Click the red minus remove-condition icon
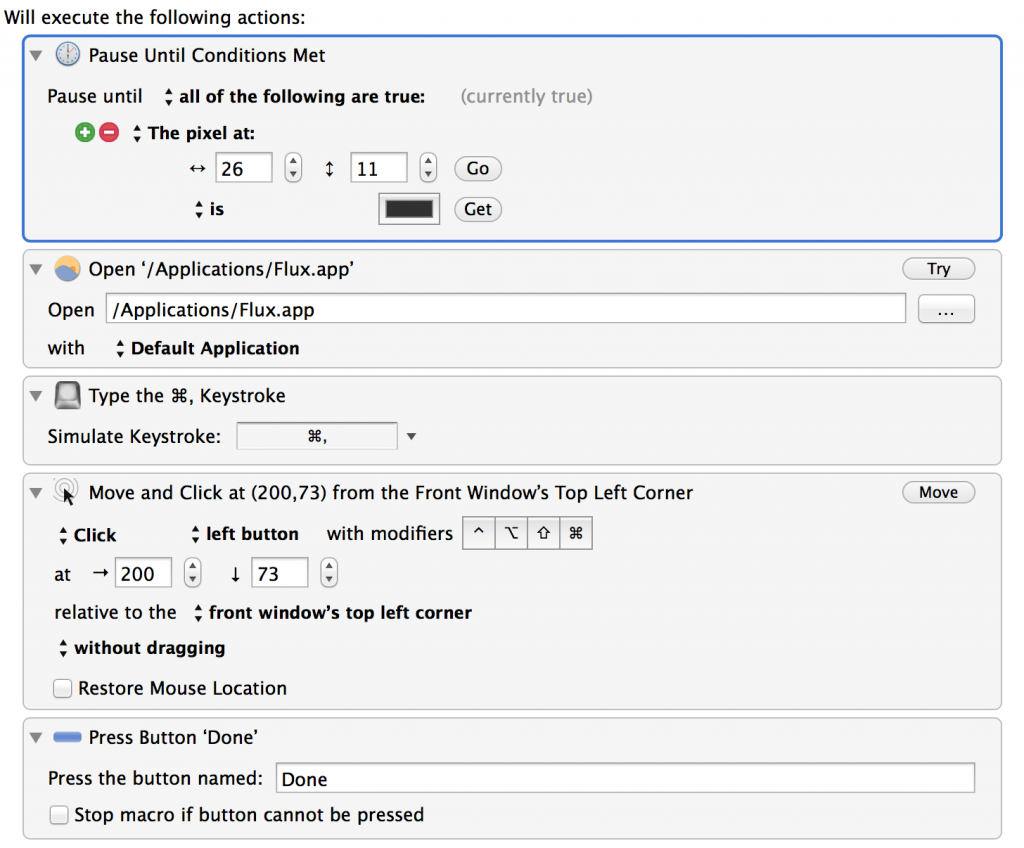Screen dimensions: 1024x848 (109, 133)
